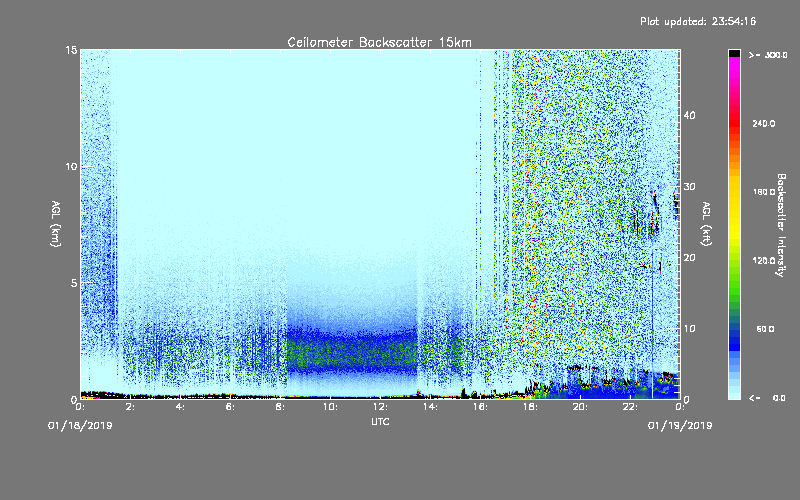Click the green aerosol band near 10 UTC
The image size is (800, 500).
pyautogui.click(x=352, y=352)
